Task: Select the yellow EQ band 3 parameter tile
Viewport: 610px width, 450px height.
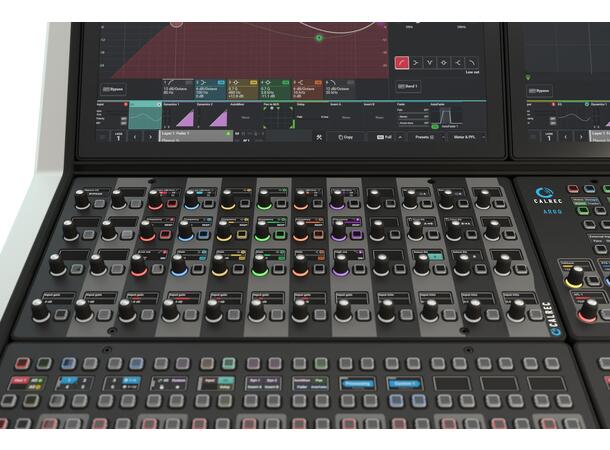Action: [243, 89]
